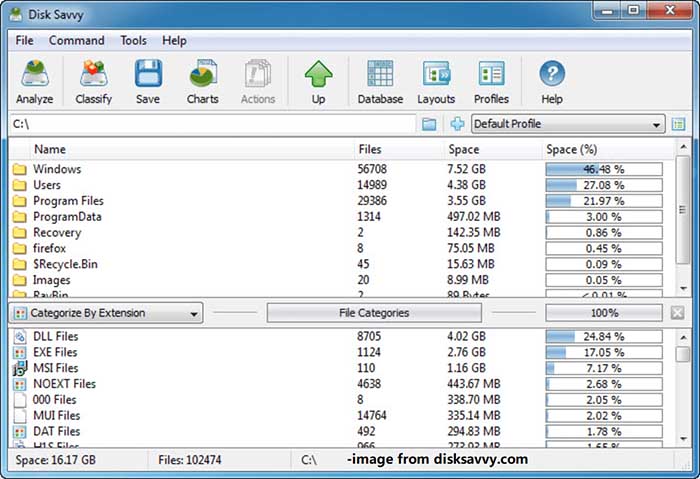The image size is (700, 479).
Task: Click the Recovery folder icon
Action: [x=19, y=233]
